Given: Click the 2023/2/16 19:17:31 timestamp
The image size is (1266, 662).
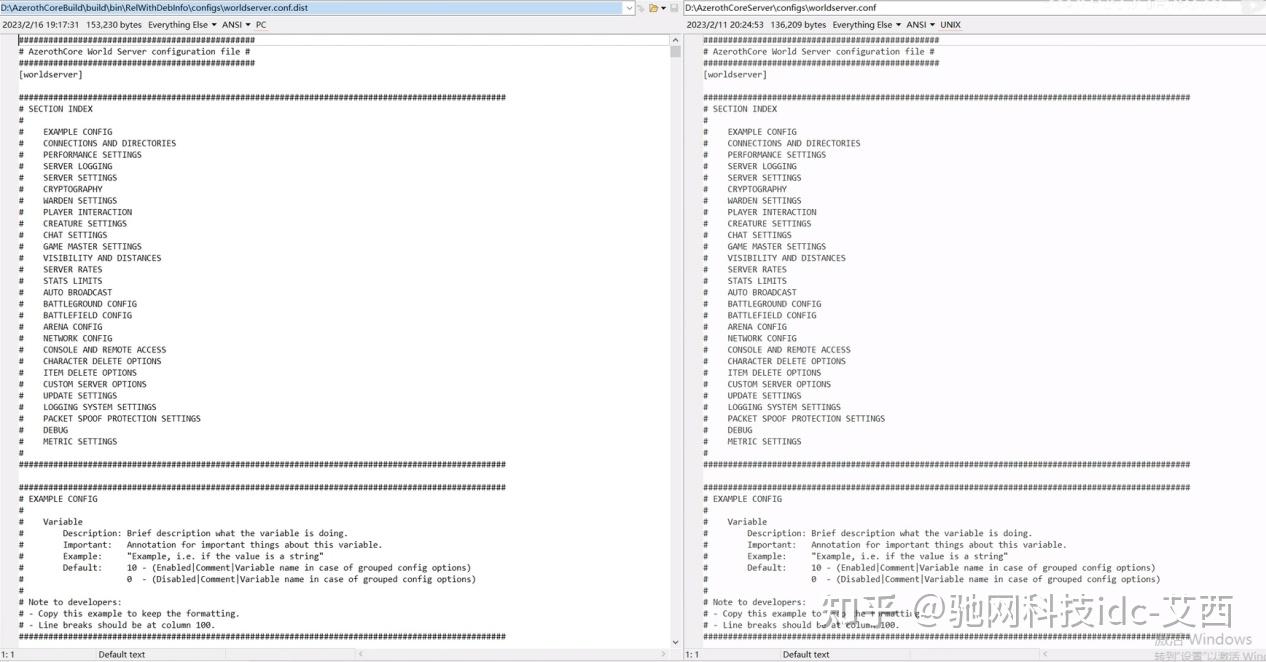Looking at the screenshot, I should [x=41, y=24].
